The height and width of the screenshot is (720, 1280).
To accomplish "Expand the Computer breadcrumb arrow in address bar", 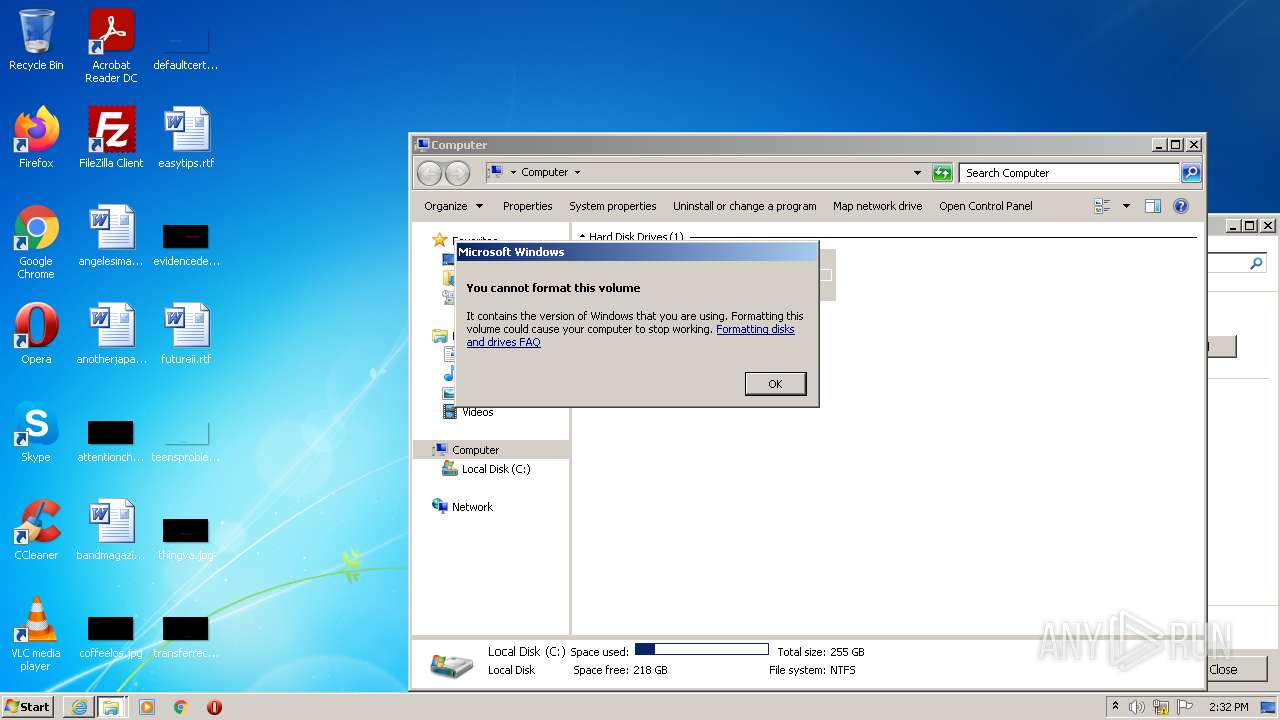I will [x=577, y=173].
